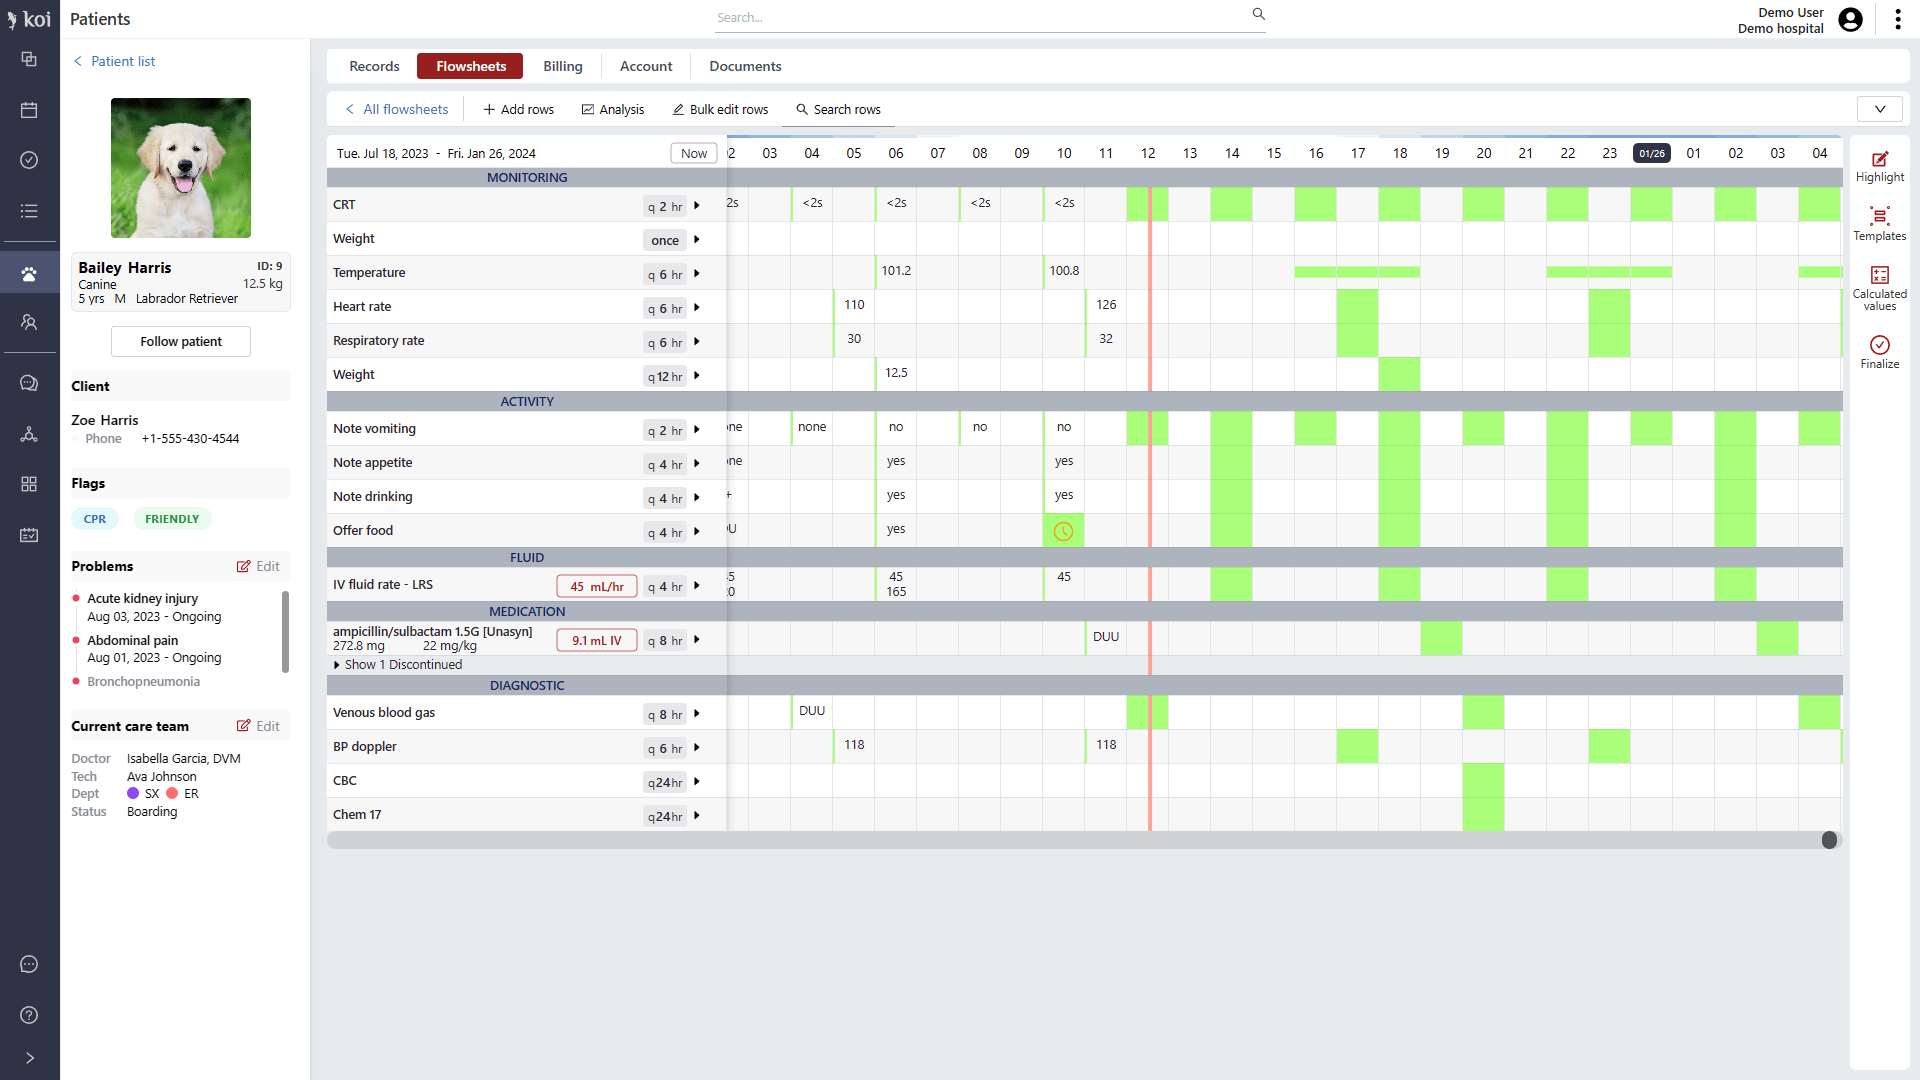Click the Follow patient button
Image resolution: width=1920 pixels, height=1080 pixels.
(x=180, y=341)
